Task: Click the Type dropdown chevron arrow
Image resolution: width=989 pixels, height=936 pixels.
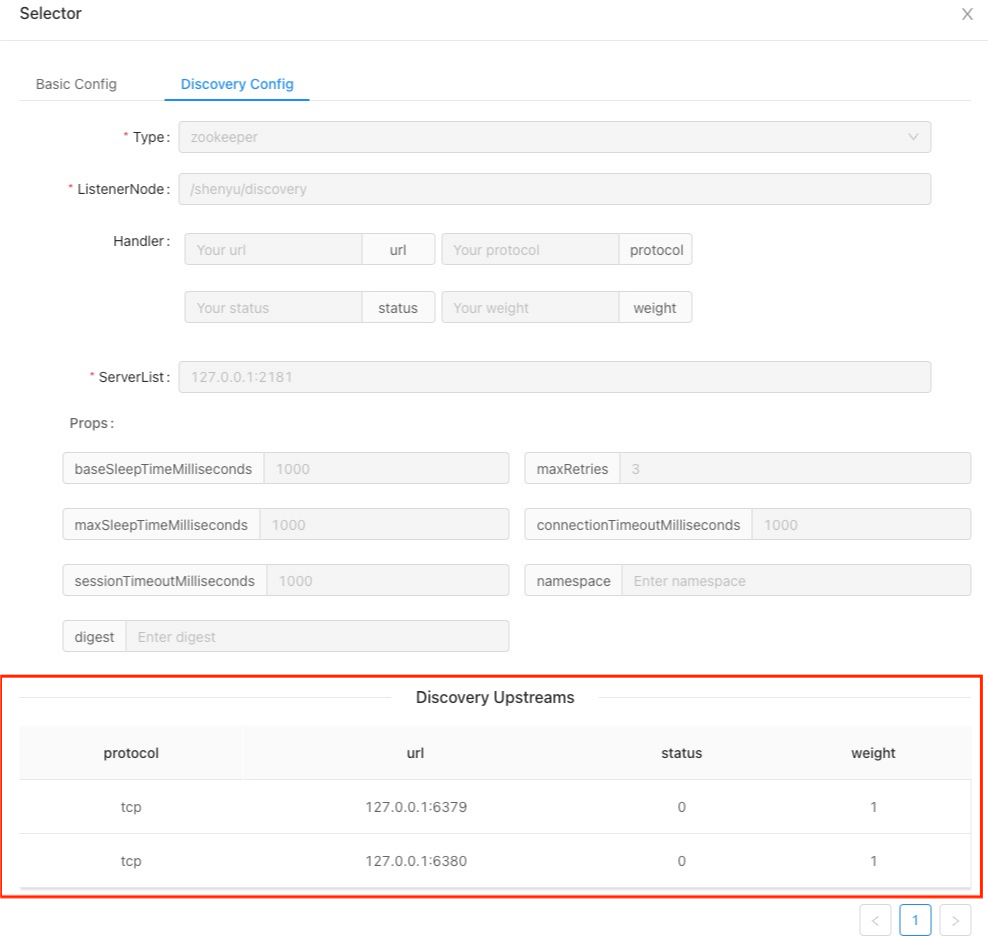Action: click(913, 137)
